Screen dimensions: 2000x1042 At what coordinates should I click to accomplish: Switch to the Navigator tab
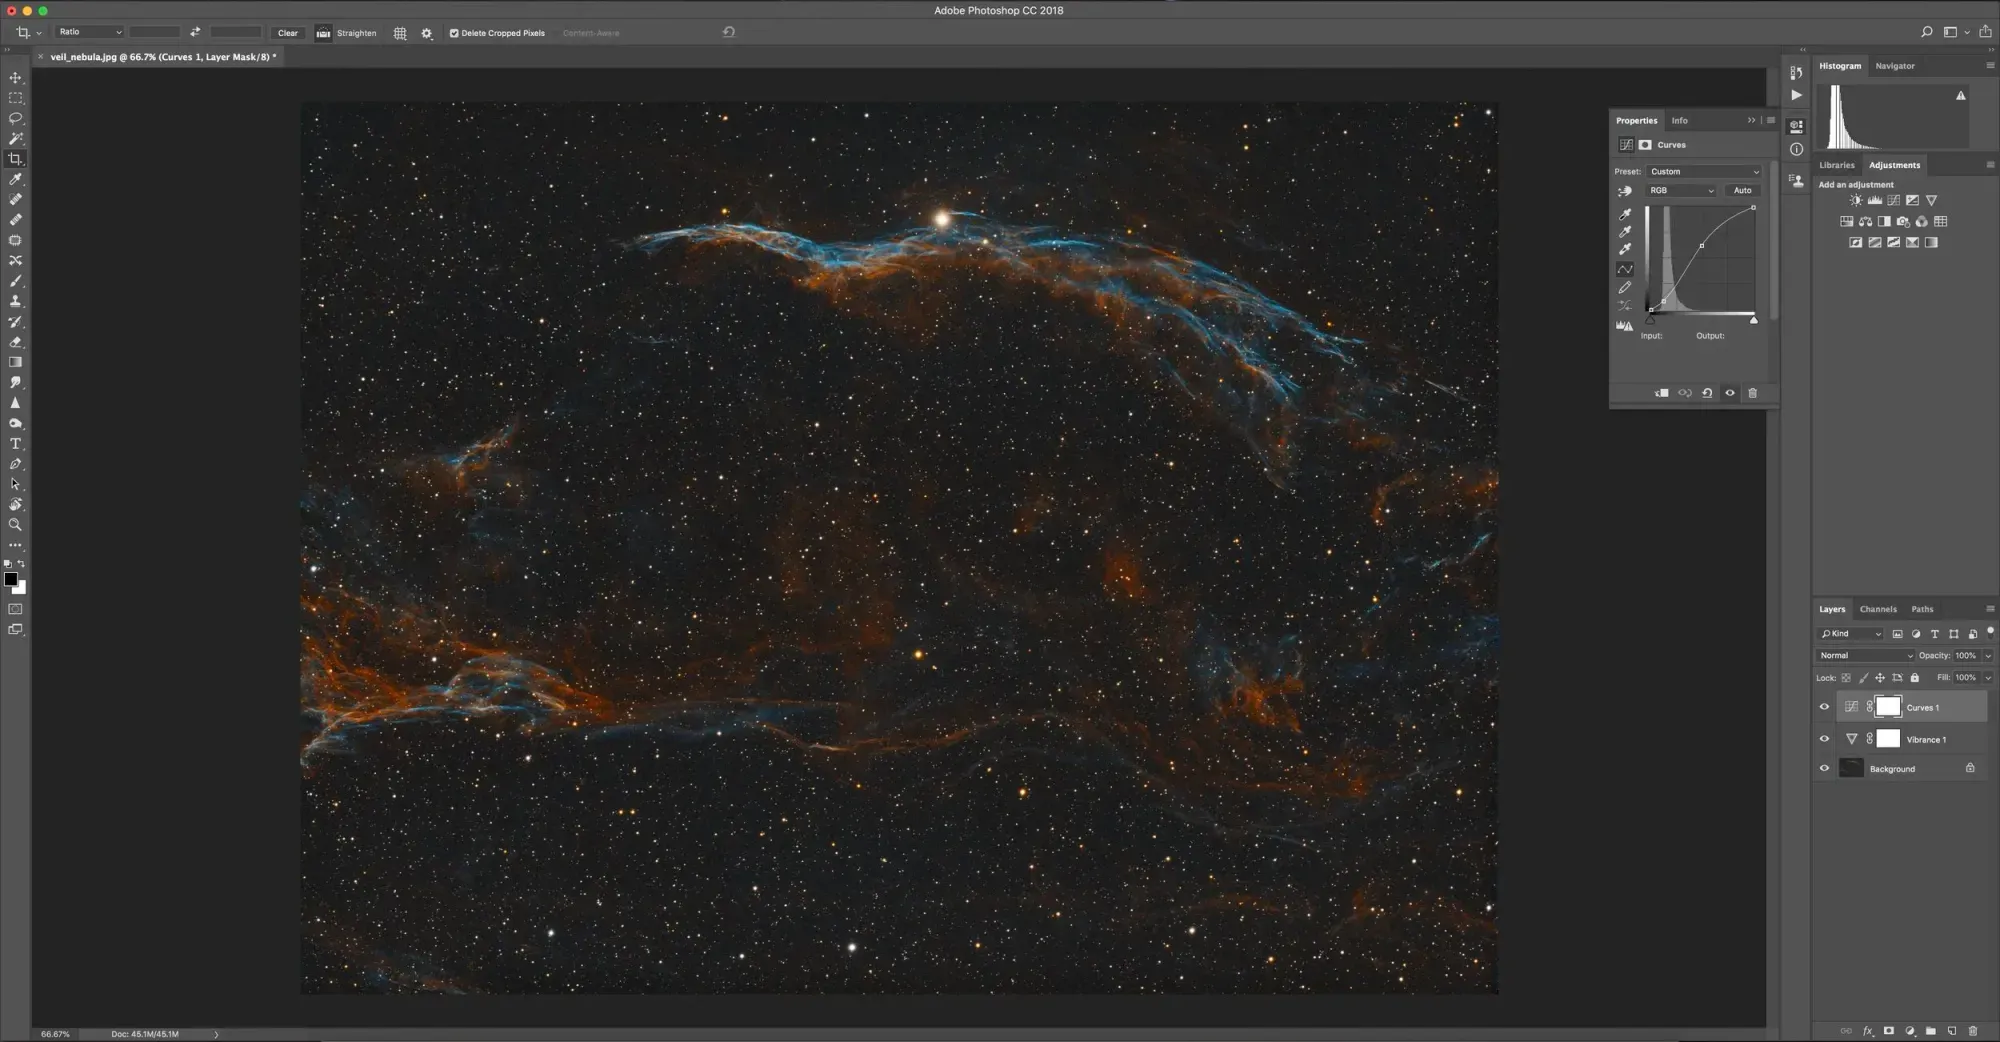1894,66
